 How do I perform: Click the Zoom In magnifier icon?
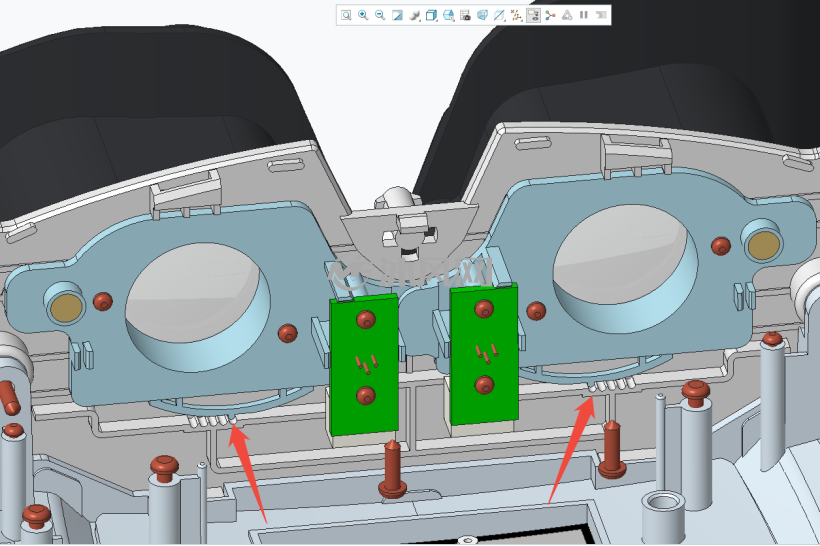(363, 15)
